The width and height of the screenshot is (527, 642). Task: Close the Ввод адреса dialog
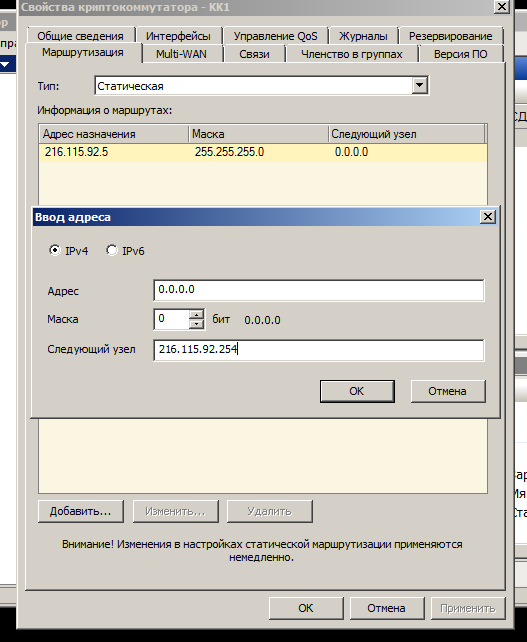pyautogui.click(x=488, y=217)
